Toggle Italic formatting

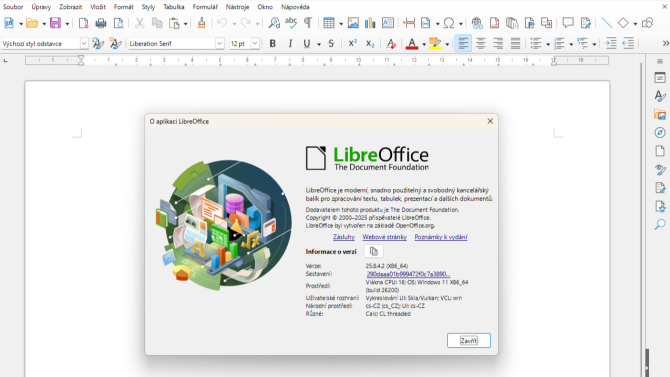pos(290,44)
